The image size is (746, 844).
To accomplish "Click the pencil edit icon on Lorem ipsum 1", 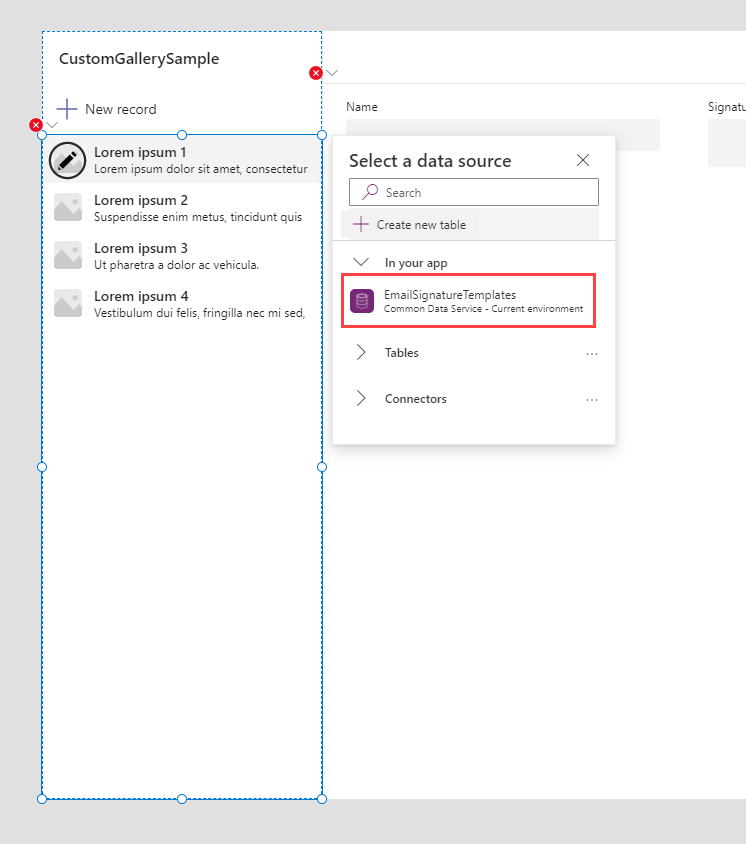I will [x=68, y=160].
